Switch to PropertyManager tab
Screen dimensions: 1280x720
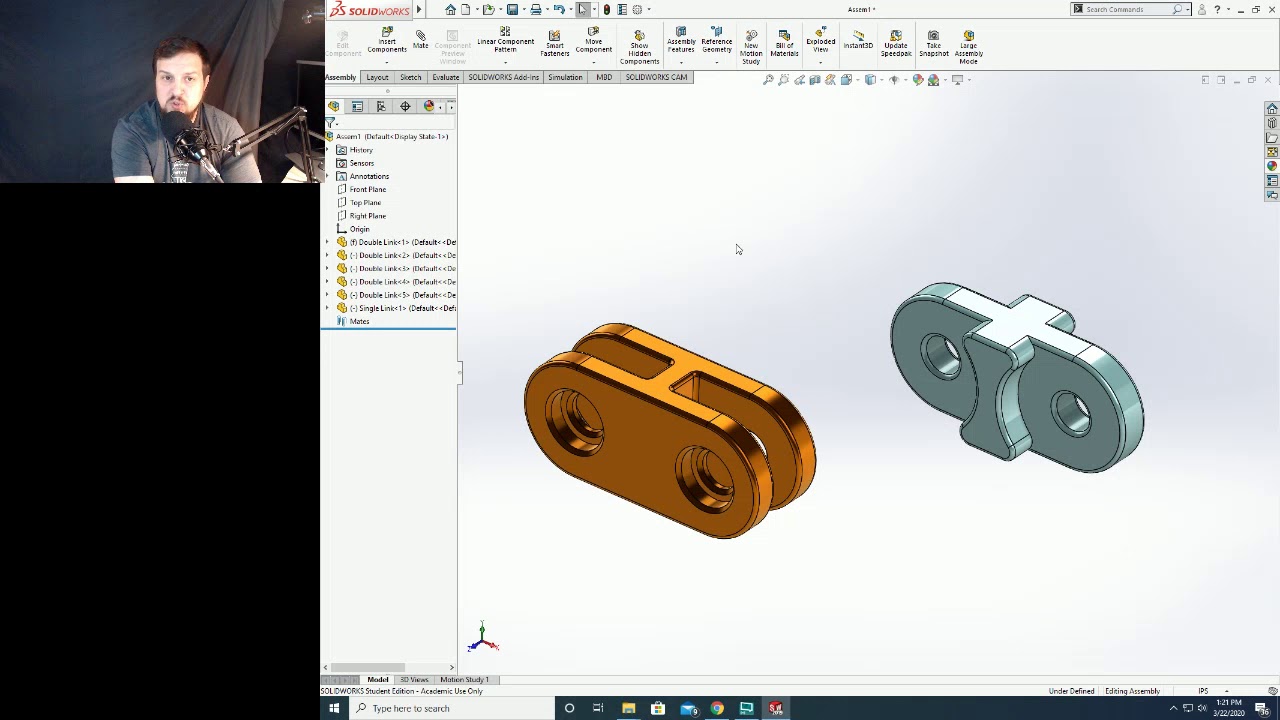point(357,106)
